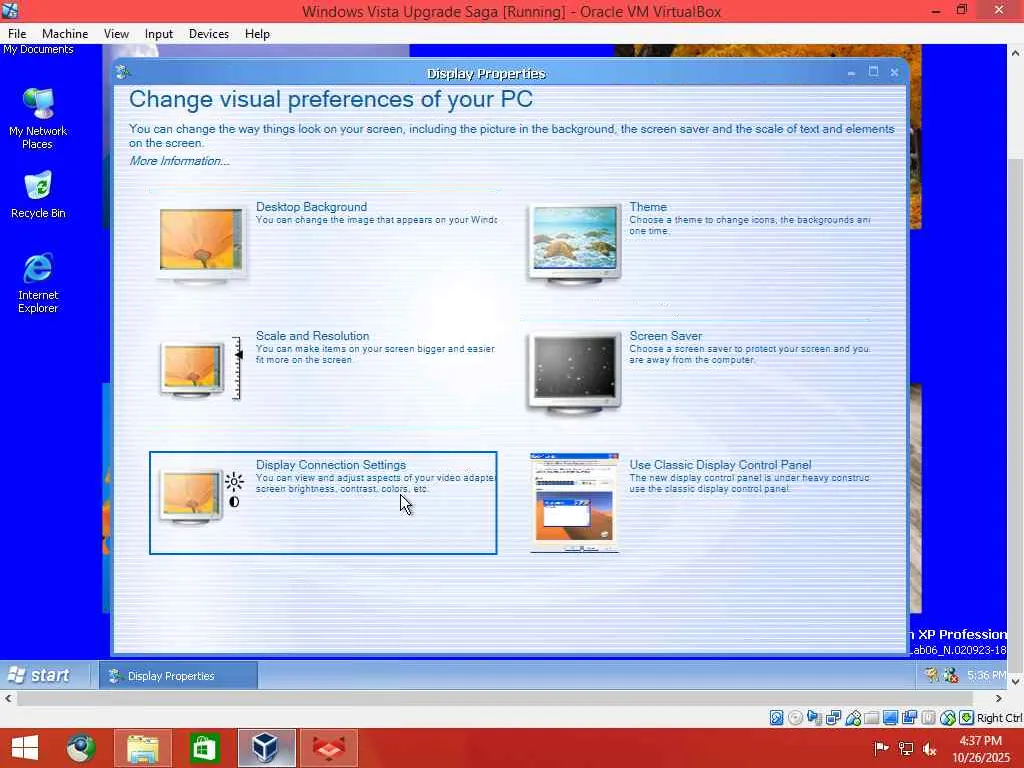Click the More Information link
The width and height of the screenshot is (1024, 768).
tap(179, 161)
